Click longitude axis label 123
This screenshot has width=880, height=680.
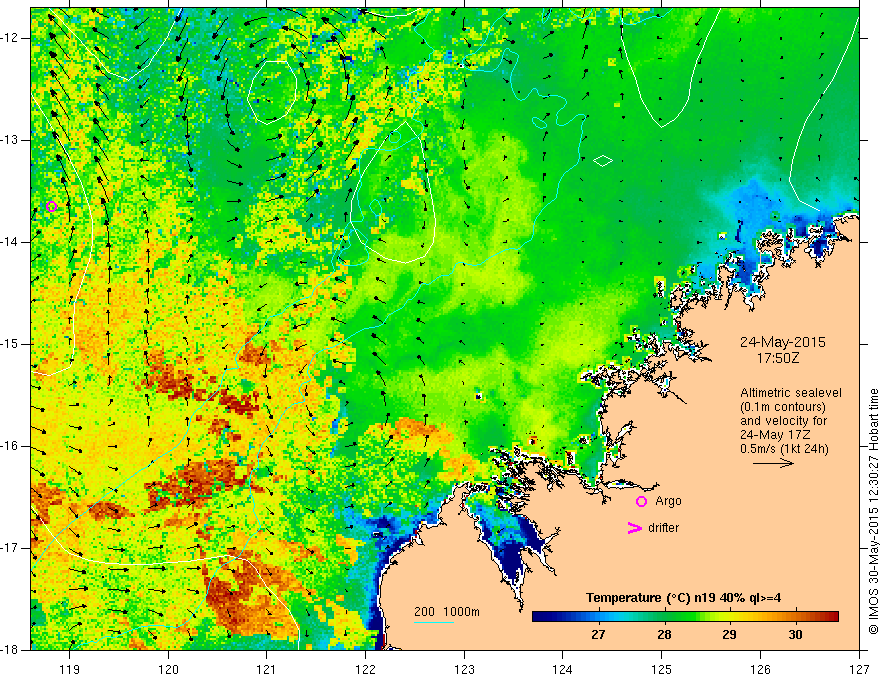pyautogui.click(x=464, y=669)
